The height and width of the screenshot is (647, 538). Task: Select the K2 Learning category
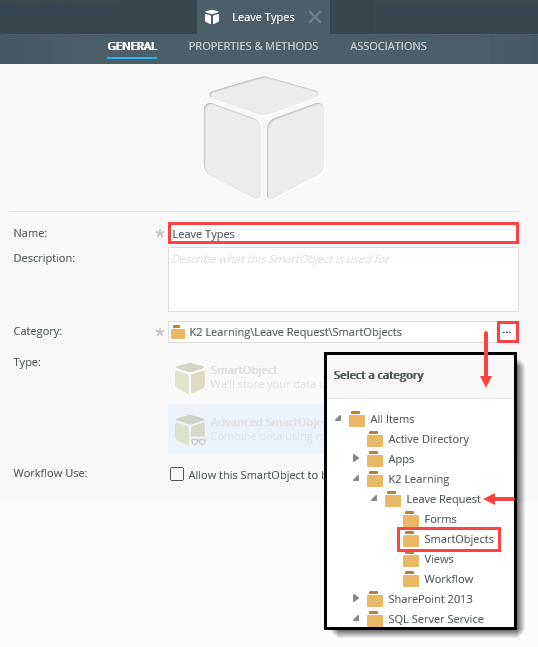(x=418, y=479)
